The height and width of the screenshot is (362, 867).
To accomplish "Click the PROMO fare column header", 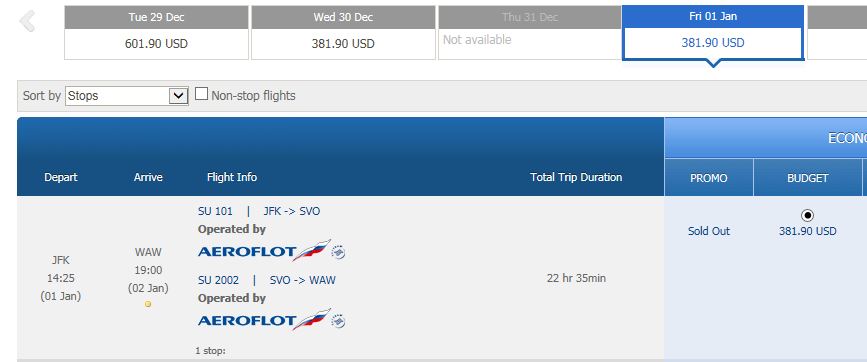I will pos(709,177).
